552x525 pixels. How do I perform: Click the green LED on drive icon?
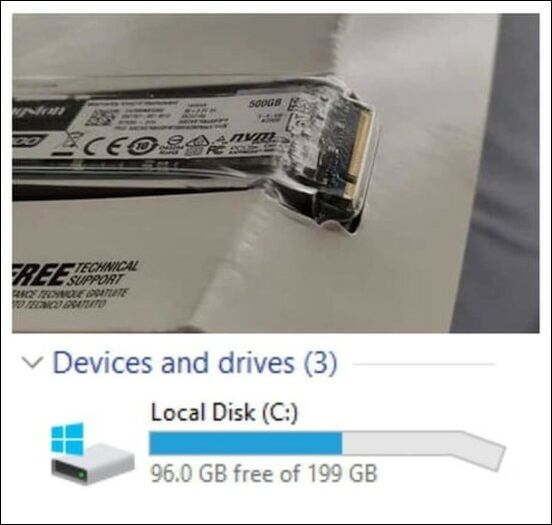pos(82,475)
